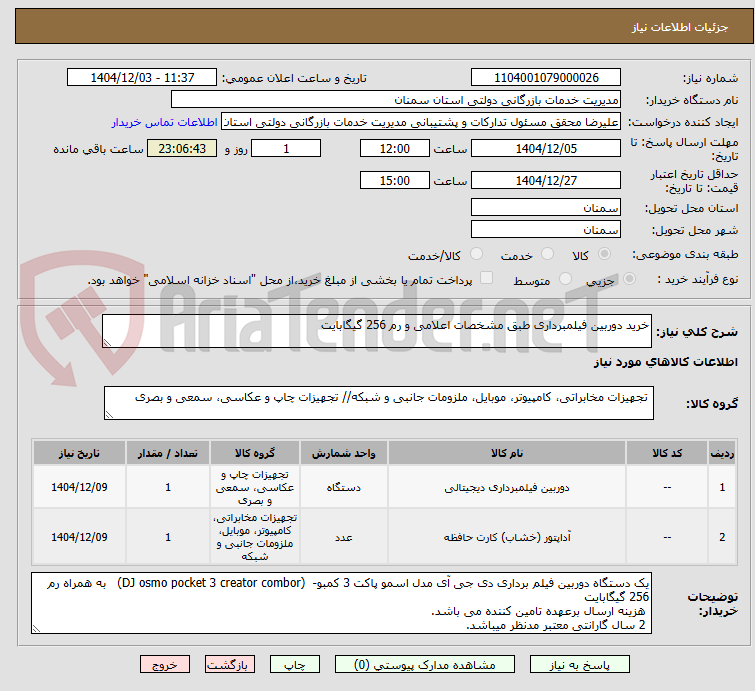Click the بازگشت back button

coord(230,665)
